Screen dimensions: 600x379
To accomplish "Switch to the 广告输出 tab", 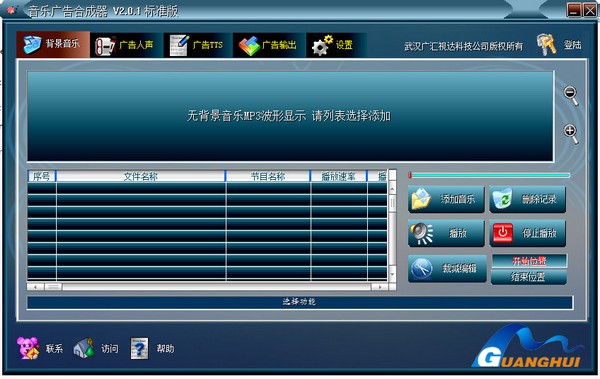I will (269, 45).
